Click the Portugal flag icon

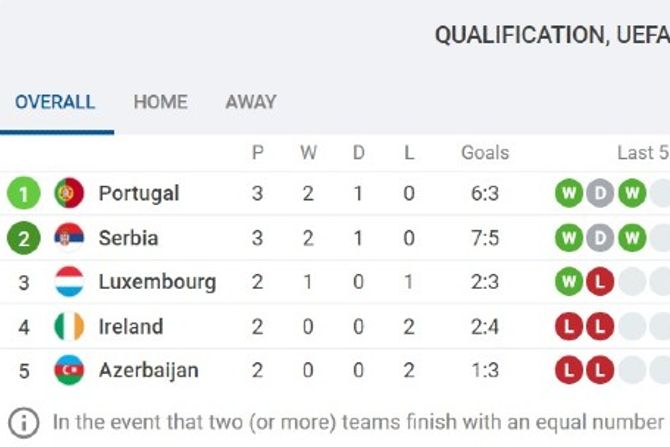click(69, 193)
